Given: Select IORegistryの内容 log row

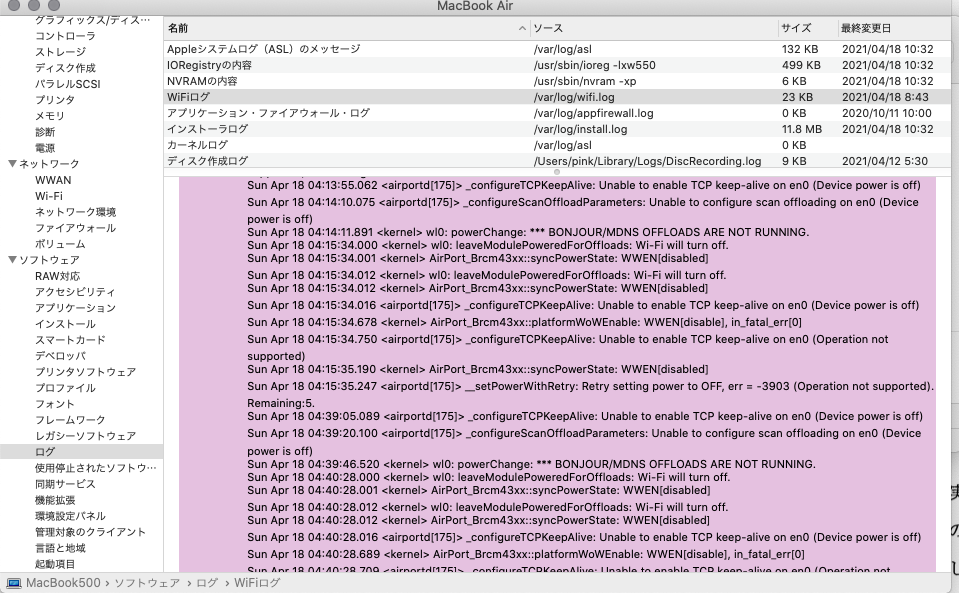Looking at the screenshot, I should 557,65.
